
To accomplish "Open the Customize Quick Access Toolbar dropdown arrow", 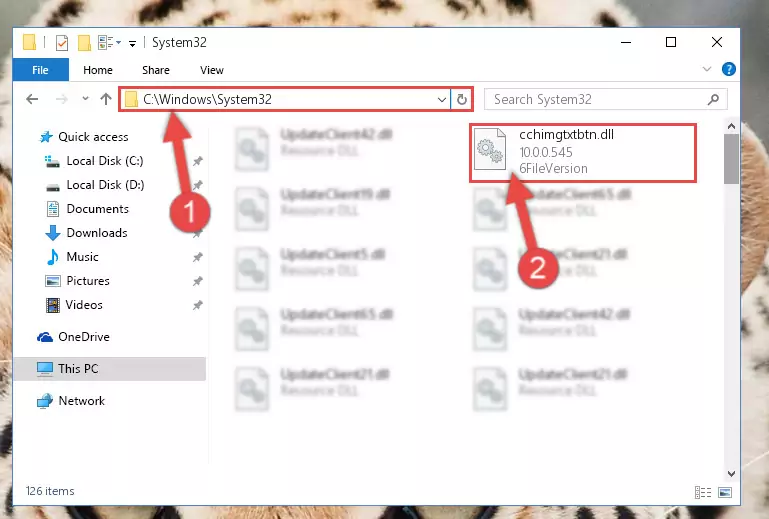I will tap(132, 44).
